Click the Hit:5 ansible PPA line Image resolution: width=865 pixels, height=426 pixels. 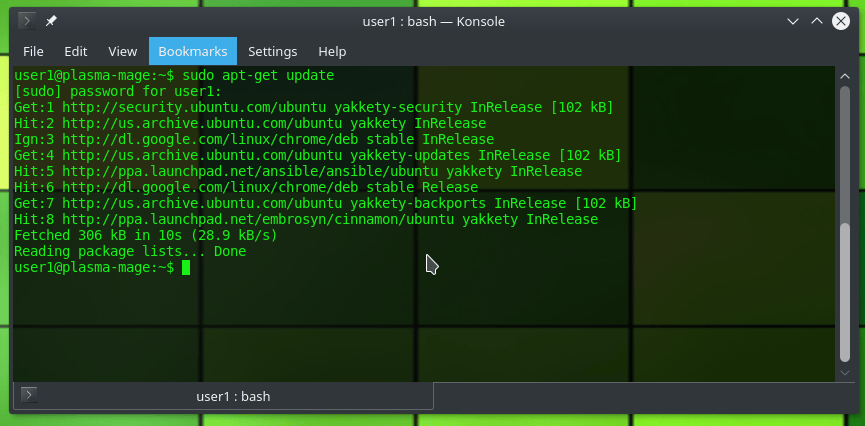coord(298,171)
